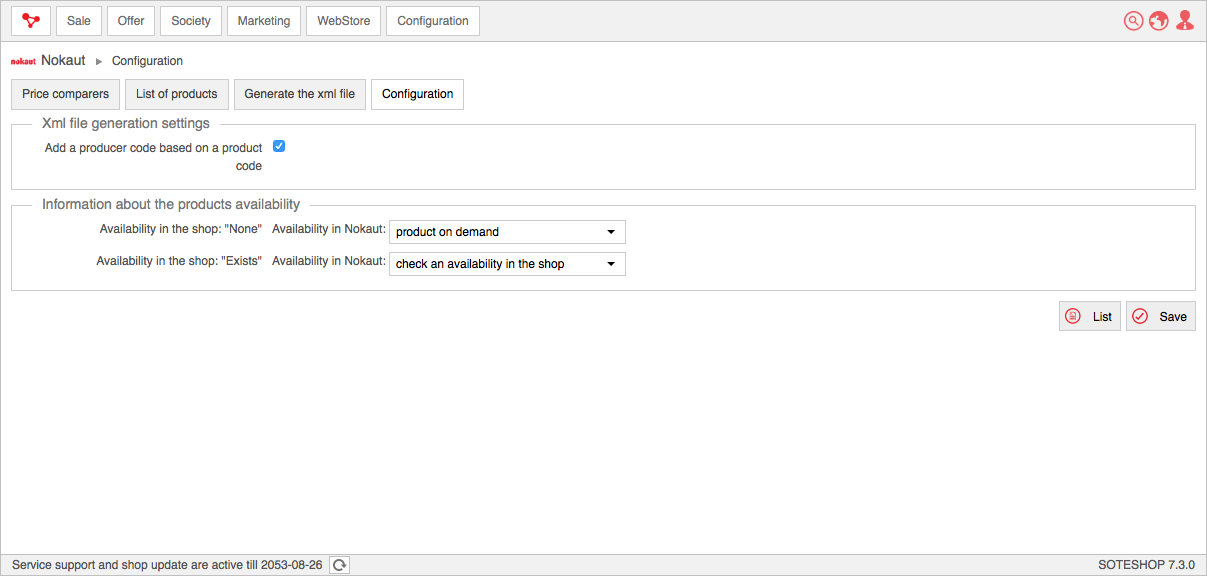
Task: Open the Marketing menu
Action: (264, 21)
